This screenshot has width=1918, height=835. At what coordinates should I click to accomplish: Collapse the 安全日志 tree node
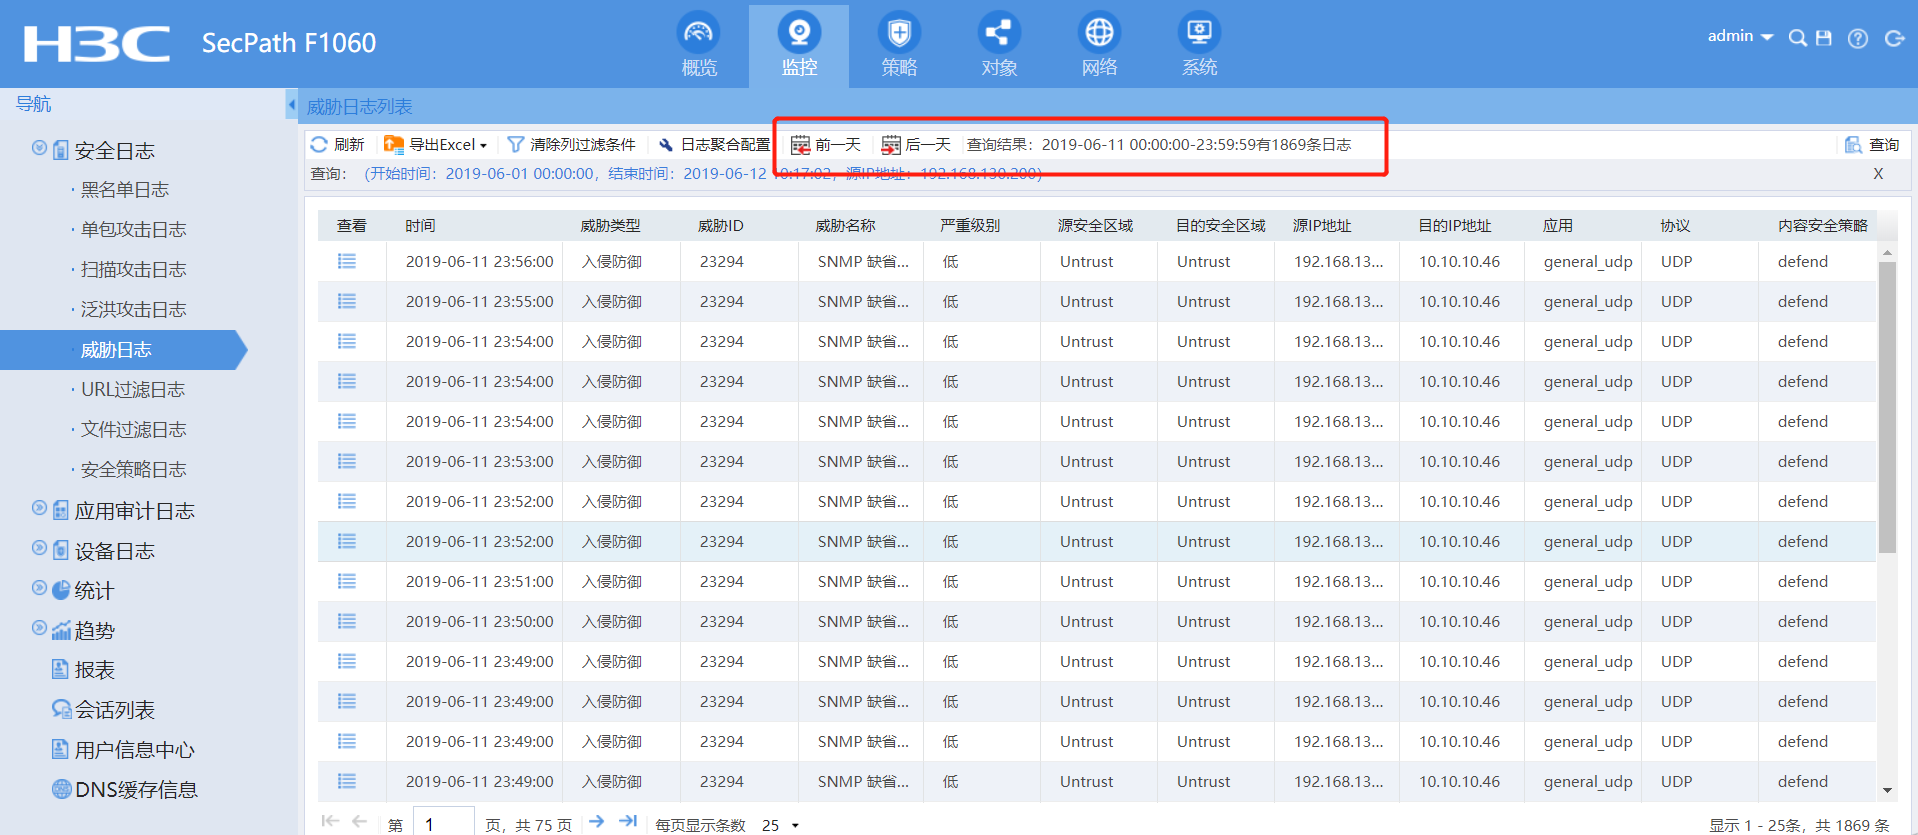(39, 148)
